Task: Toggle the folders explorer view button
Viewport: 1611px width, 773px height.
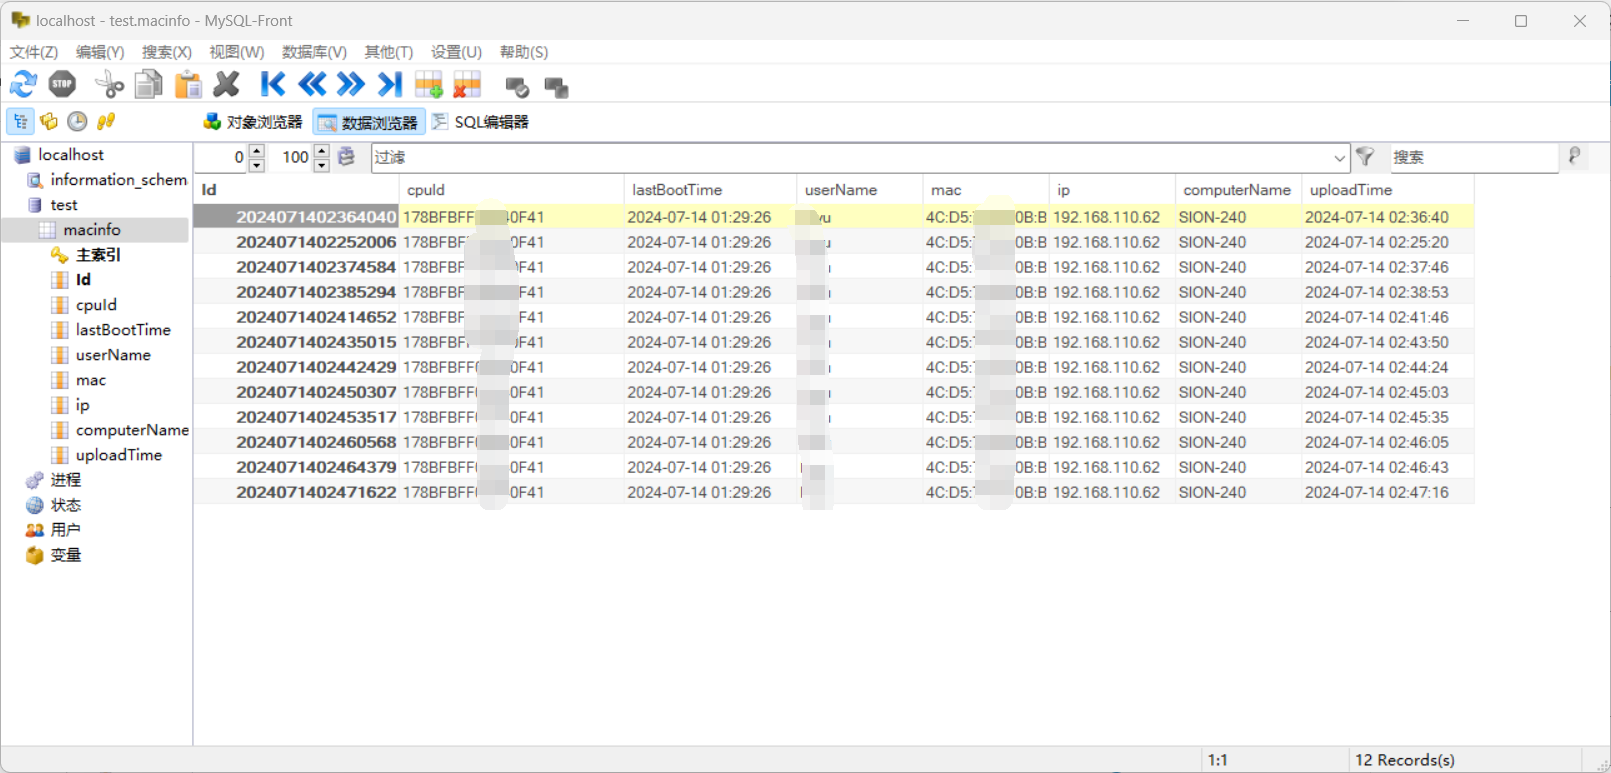Action: [49, 122]
